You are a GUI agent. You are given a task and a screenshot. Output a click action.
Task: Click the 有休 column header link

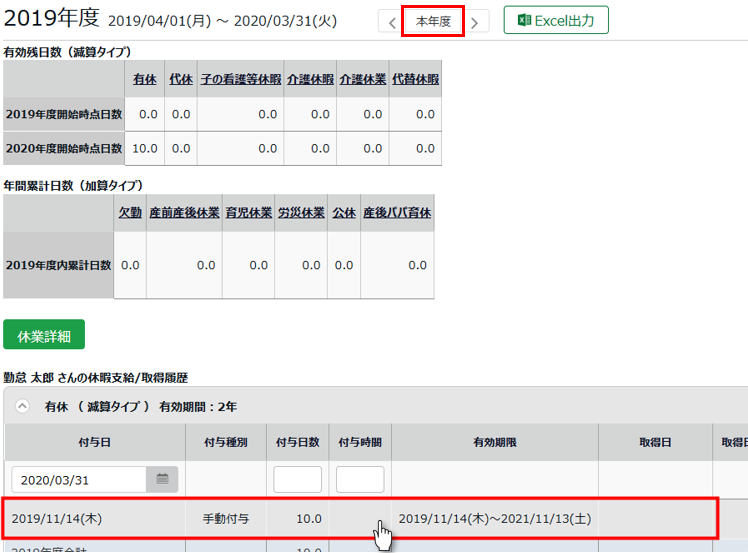point(145,79)
